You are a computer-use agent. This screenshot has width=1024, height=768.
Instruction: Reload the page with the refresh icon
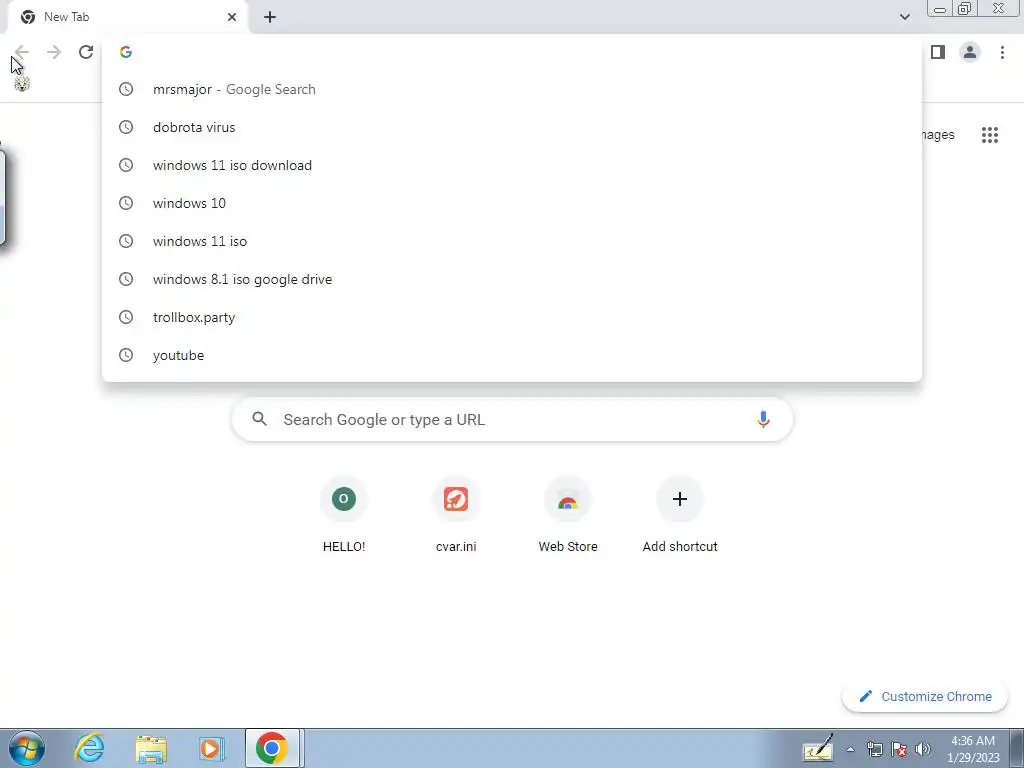[86, 52]
